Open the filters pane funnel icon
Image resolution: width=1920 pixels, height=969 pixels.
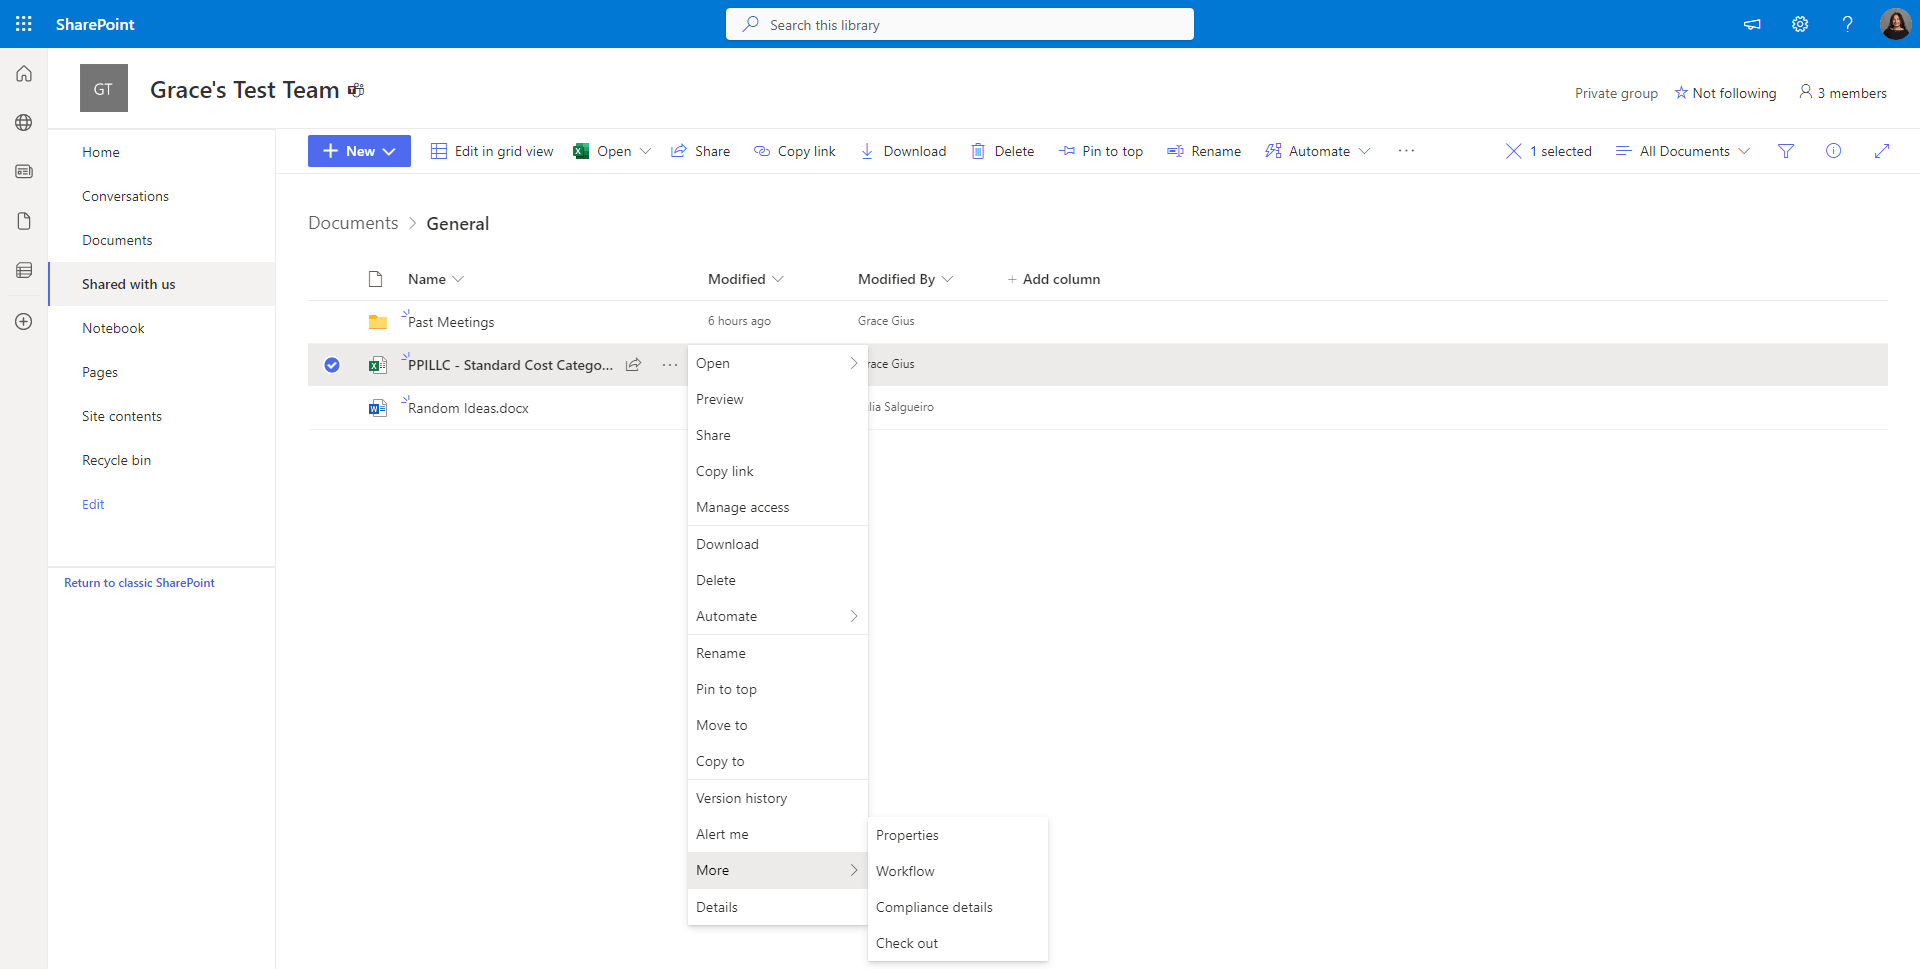[x=1786, y=151]
